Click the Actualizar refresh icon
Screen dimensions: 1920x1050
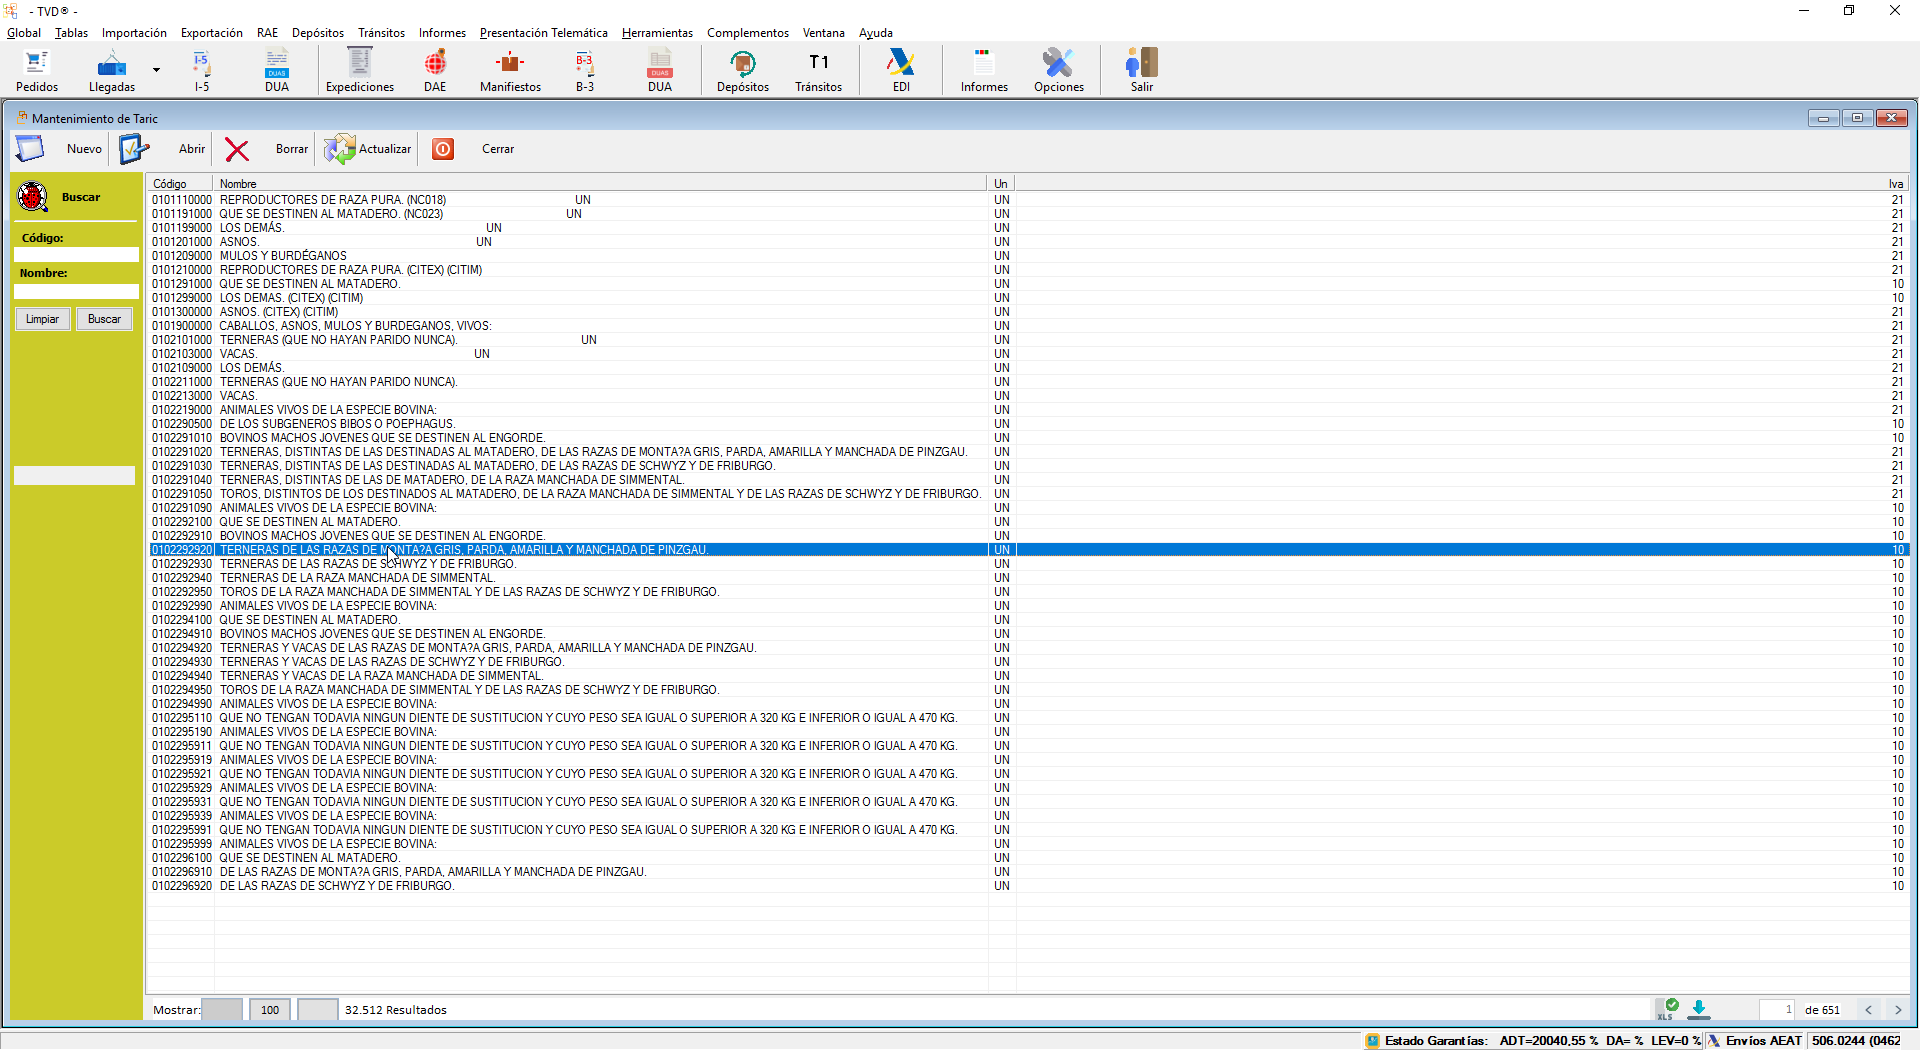(x=340, y=150)
